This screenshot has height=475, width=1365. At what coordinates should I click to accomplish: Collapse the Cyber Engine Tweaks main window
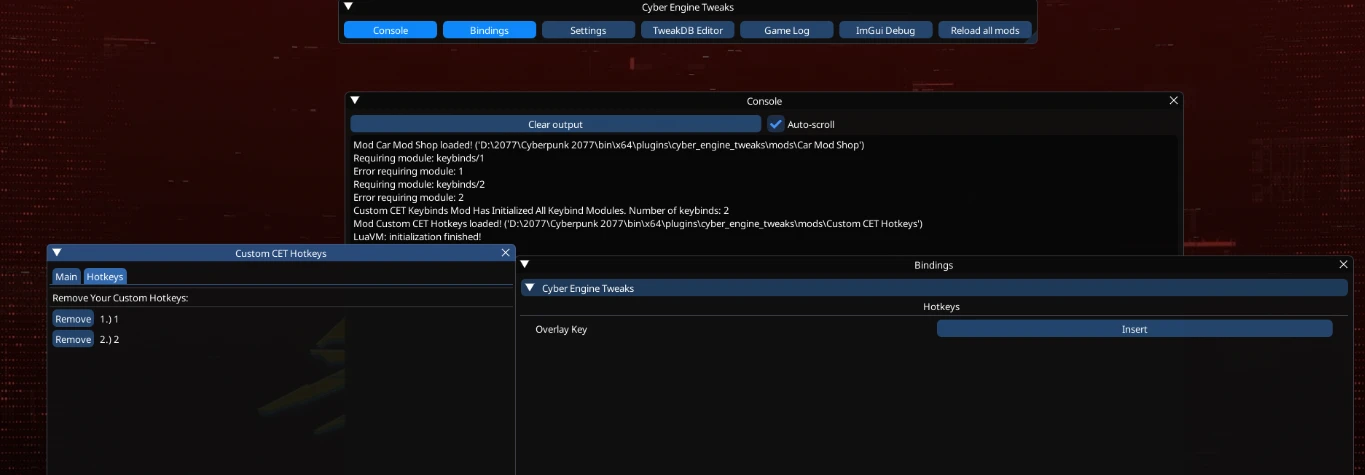348,7
